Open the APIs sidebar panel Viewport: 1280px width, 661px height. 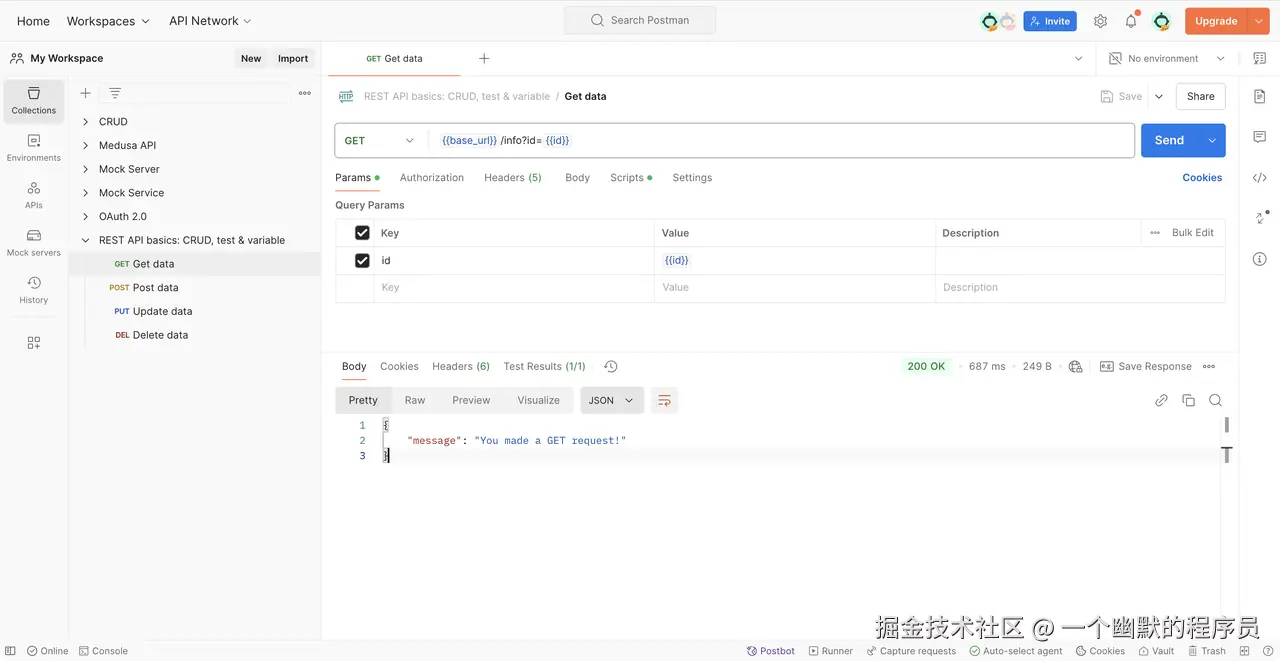click(x=34, y=195)
